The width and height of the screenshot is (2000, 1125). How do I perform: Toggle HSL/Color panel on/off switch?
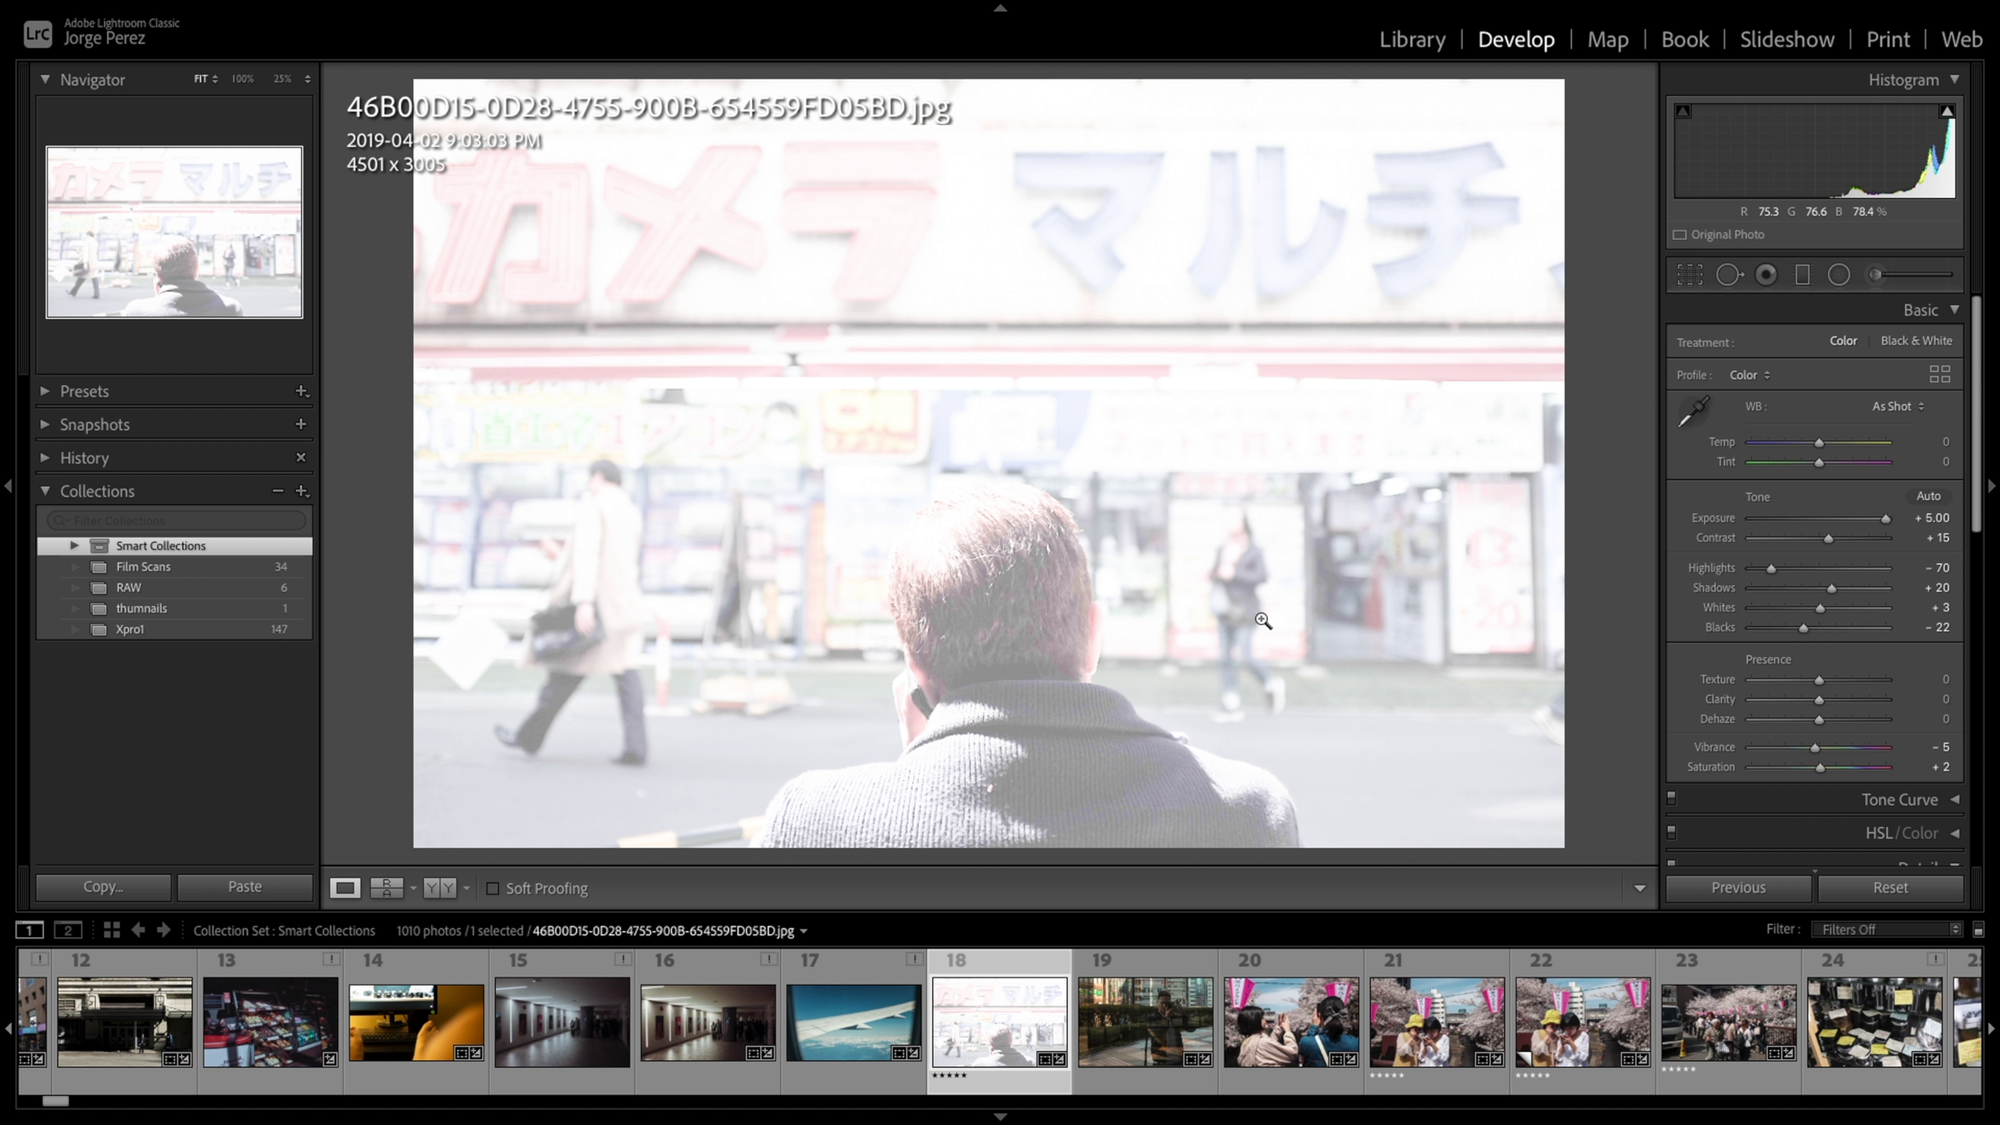1672,832
